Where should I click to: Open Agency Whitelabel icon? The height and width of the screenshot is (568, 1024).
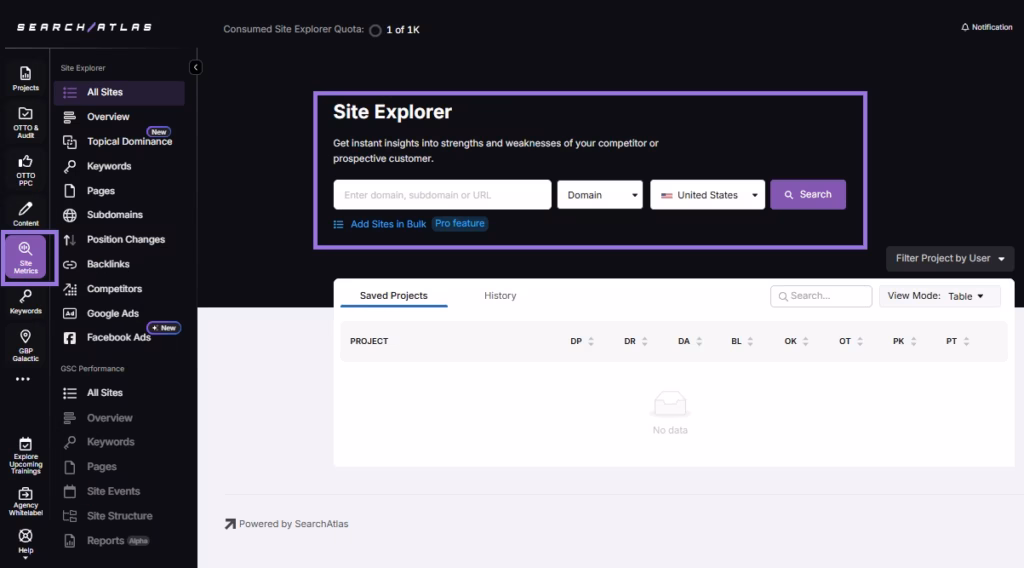tap(26, 498)
